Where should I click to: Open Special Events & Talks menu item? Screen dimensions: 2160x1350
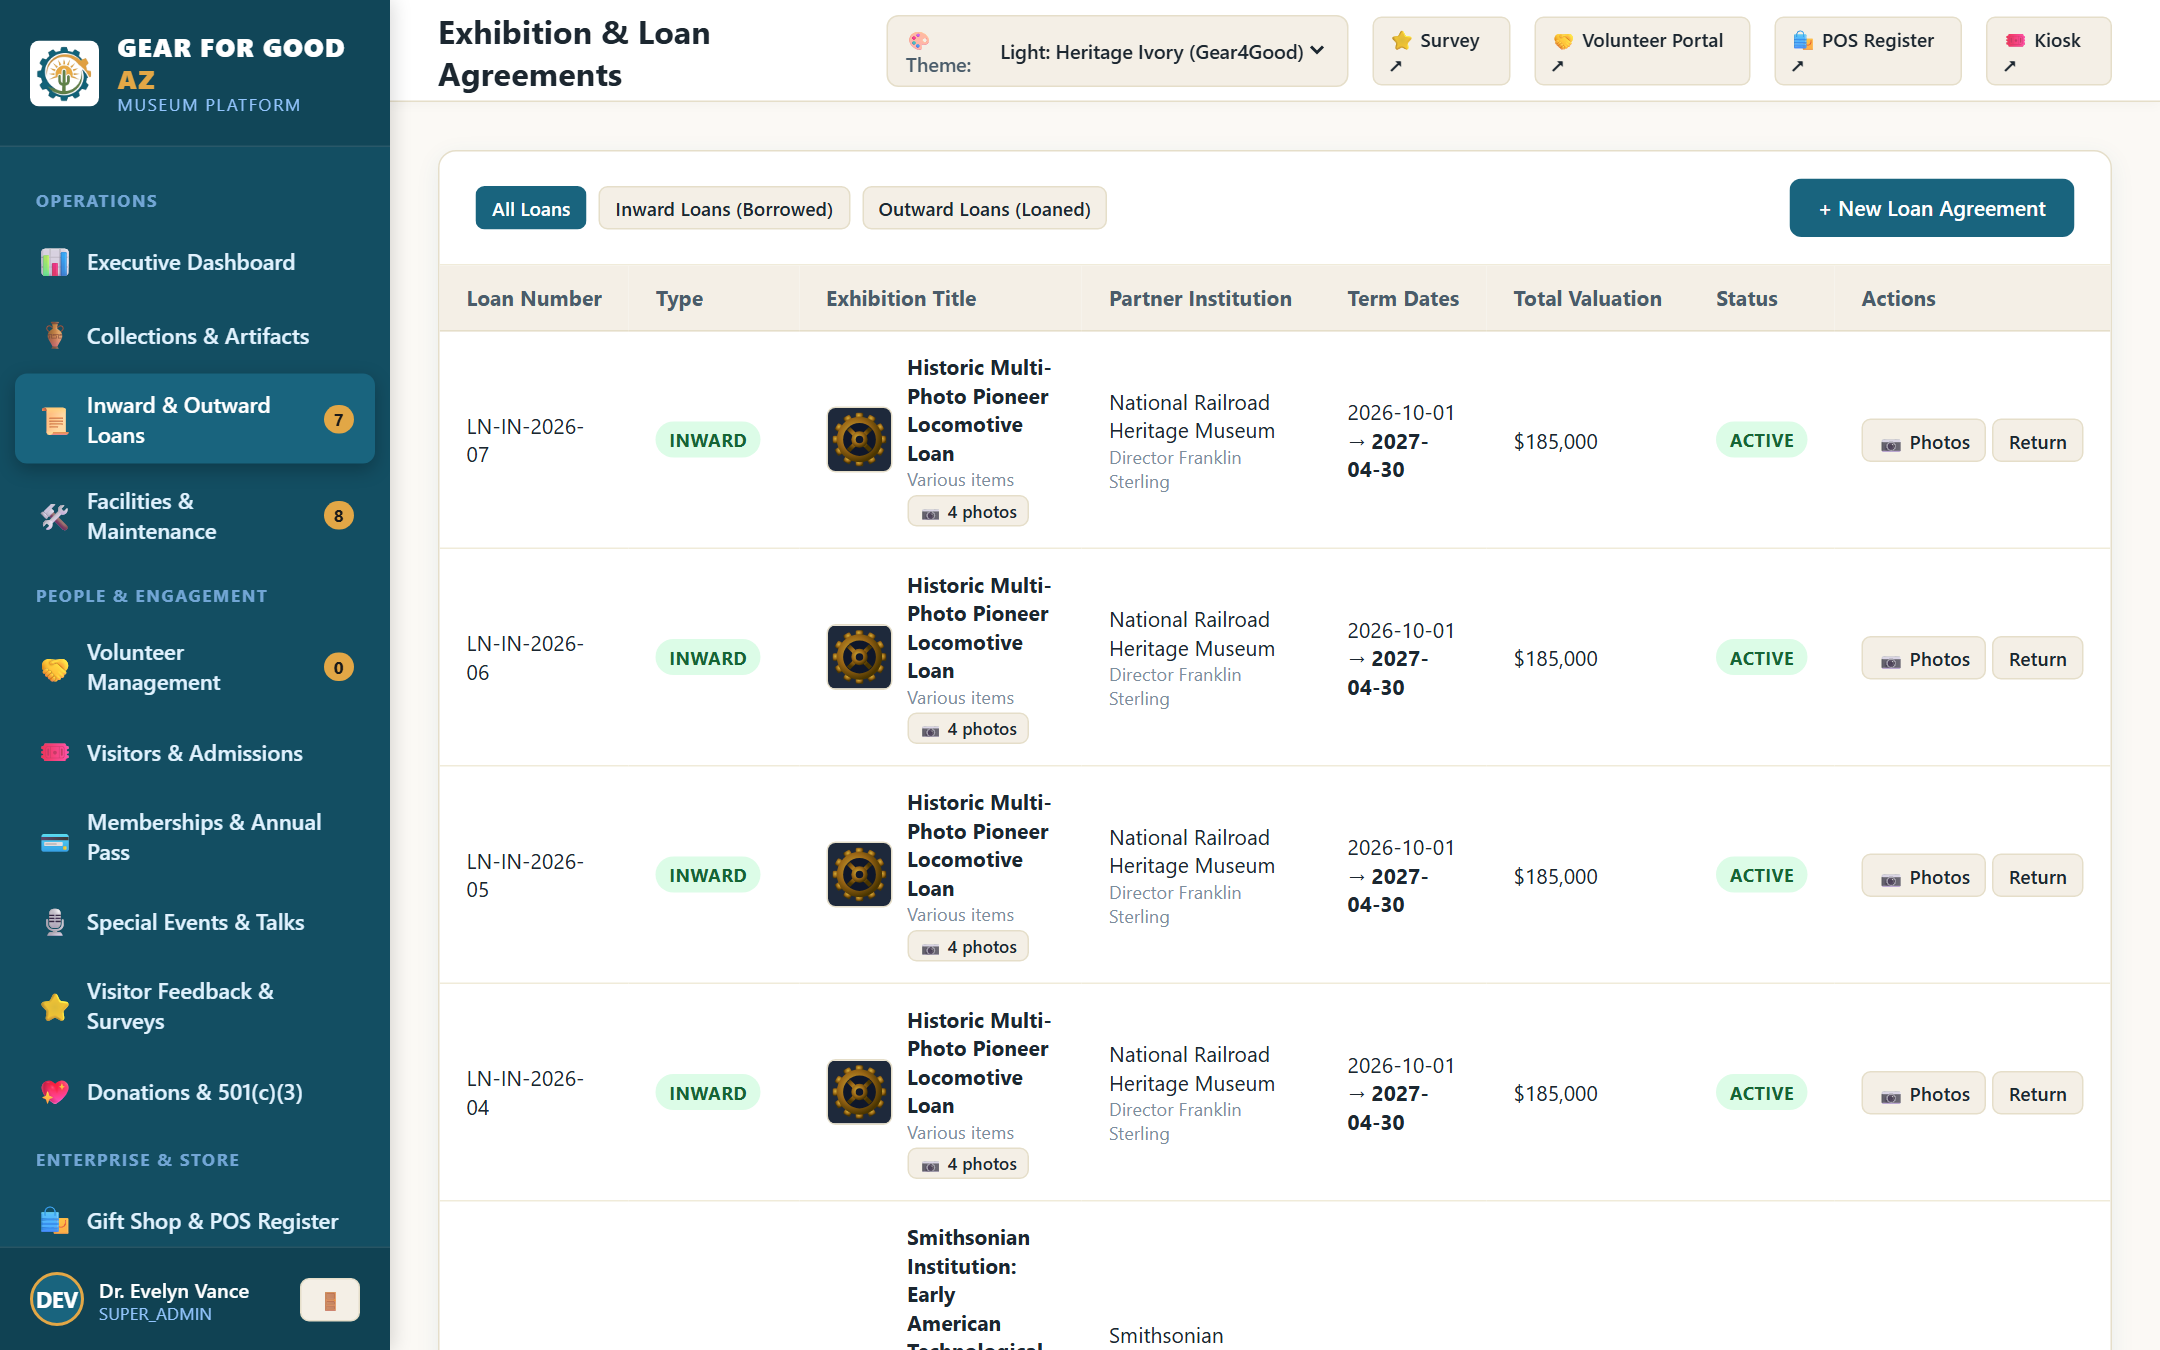(195, 922)
